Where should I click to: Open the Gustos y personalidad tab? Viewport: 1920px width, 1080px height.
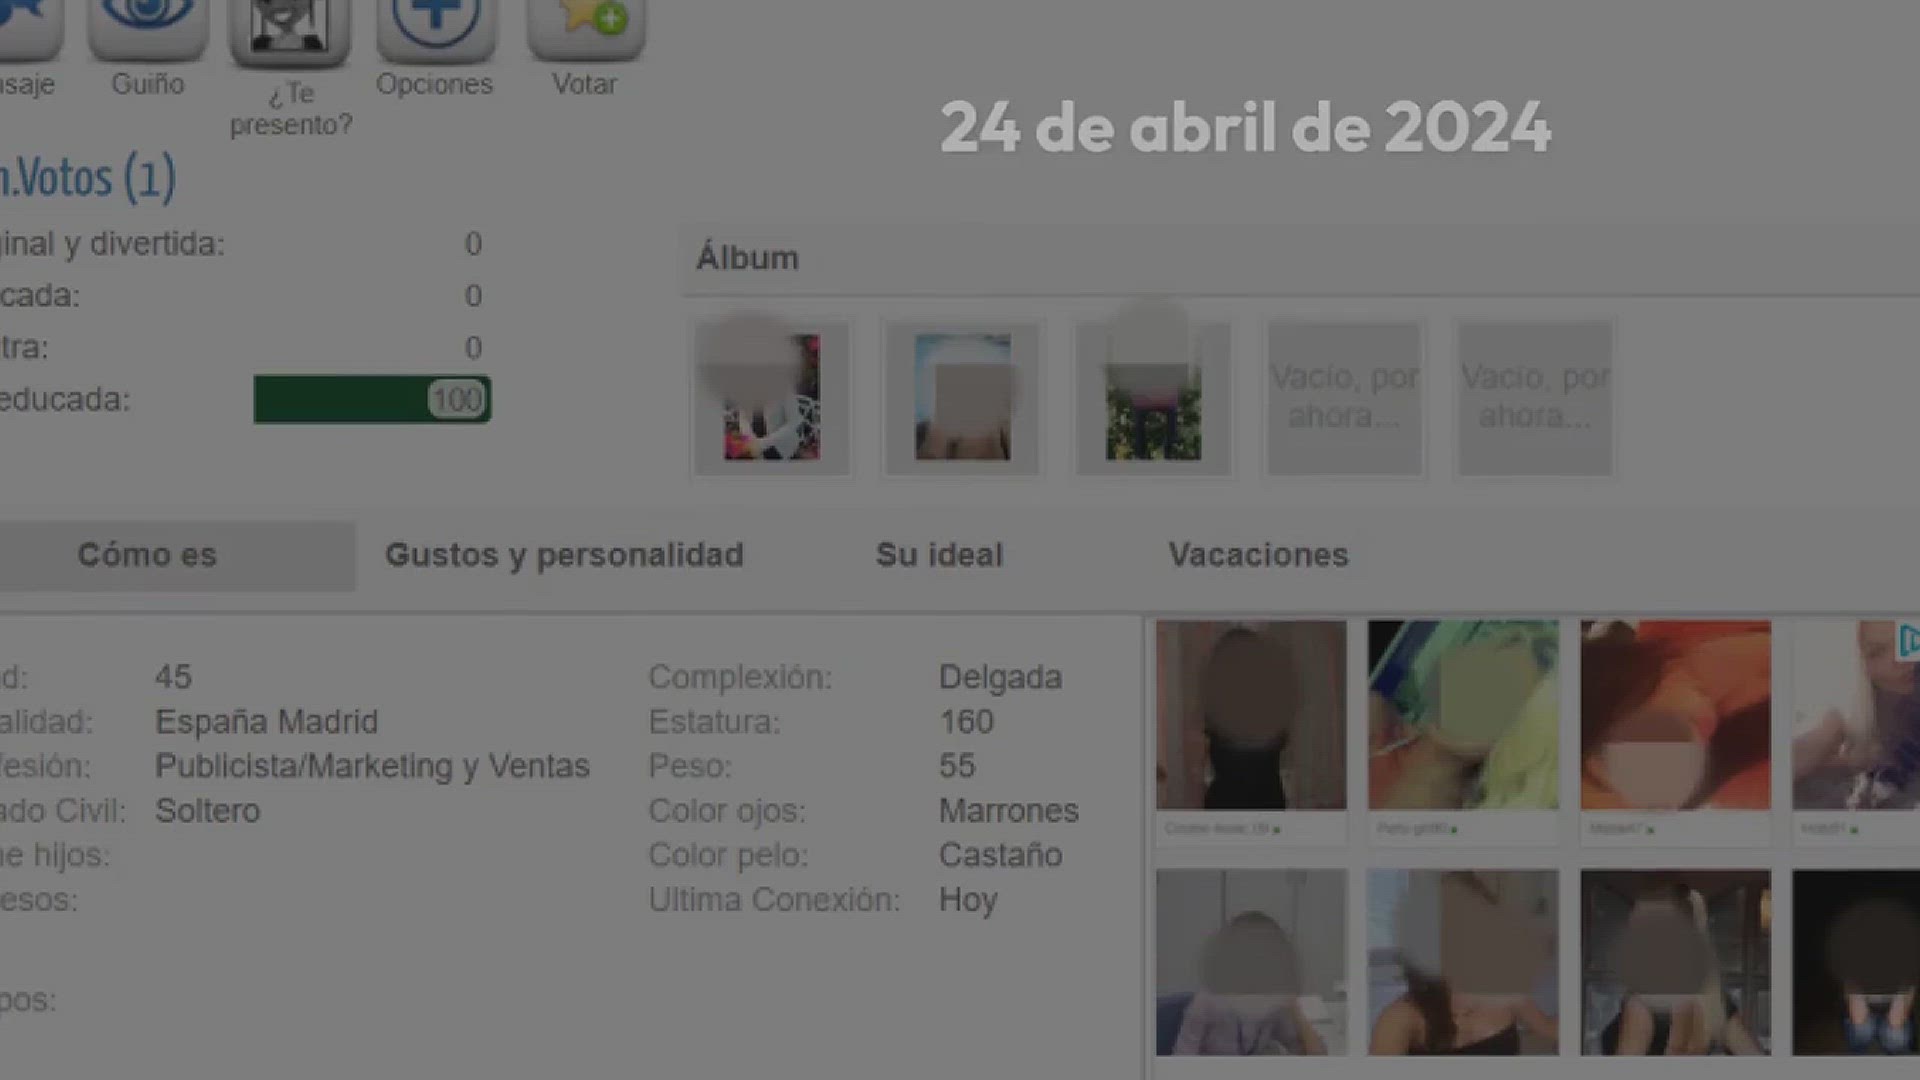(564, 555)
